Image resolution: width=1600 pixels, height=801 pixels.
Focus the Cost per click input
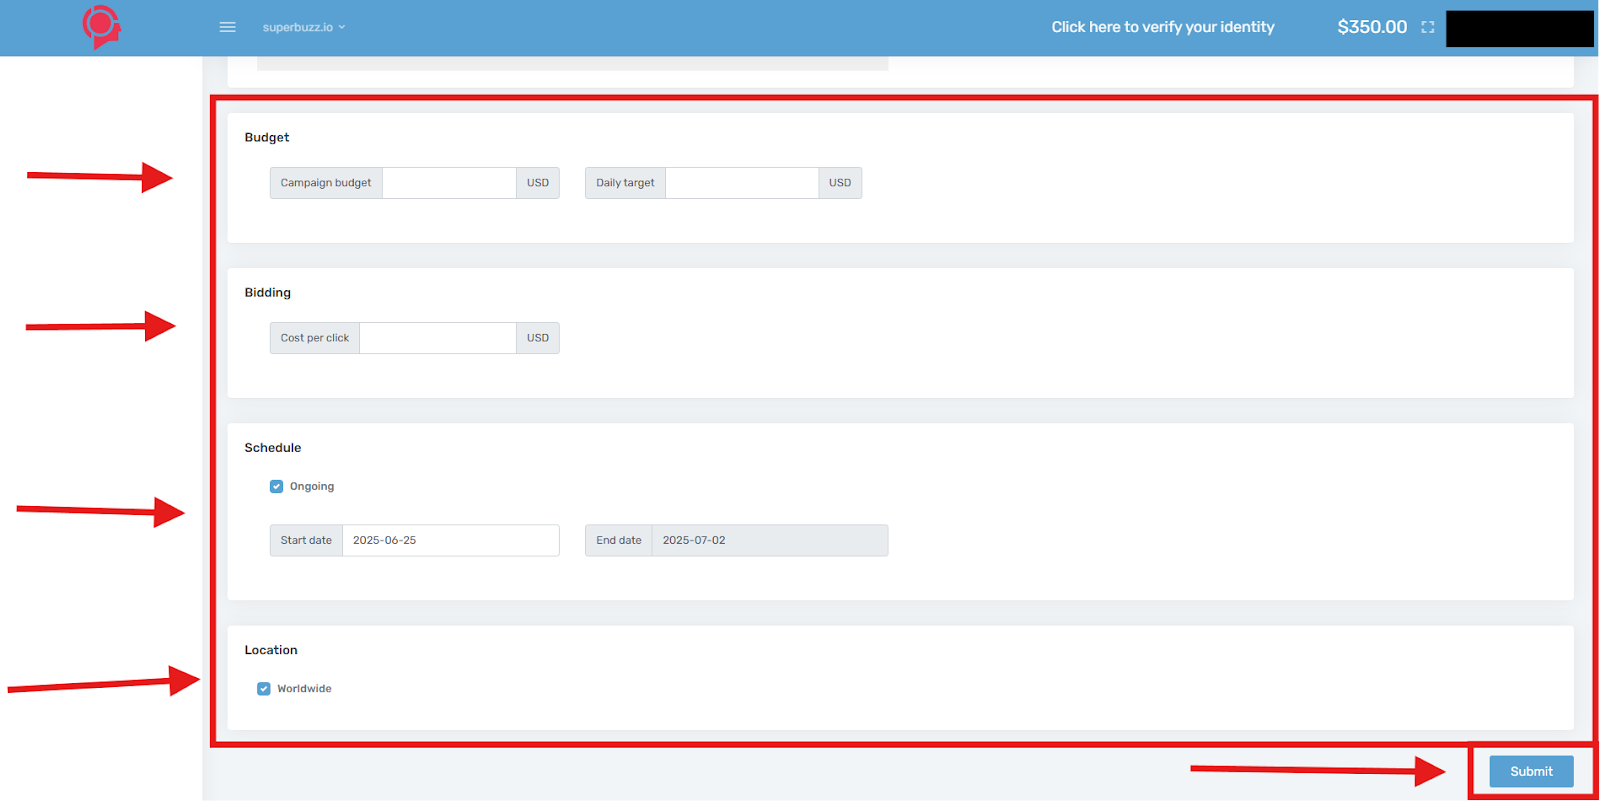438,338
